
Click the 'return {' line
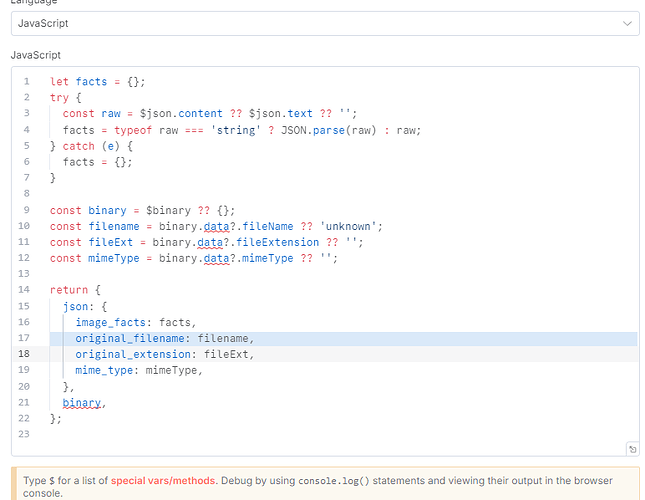(x=75, y=290)
